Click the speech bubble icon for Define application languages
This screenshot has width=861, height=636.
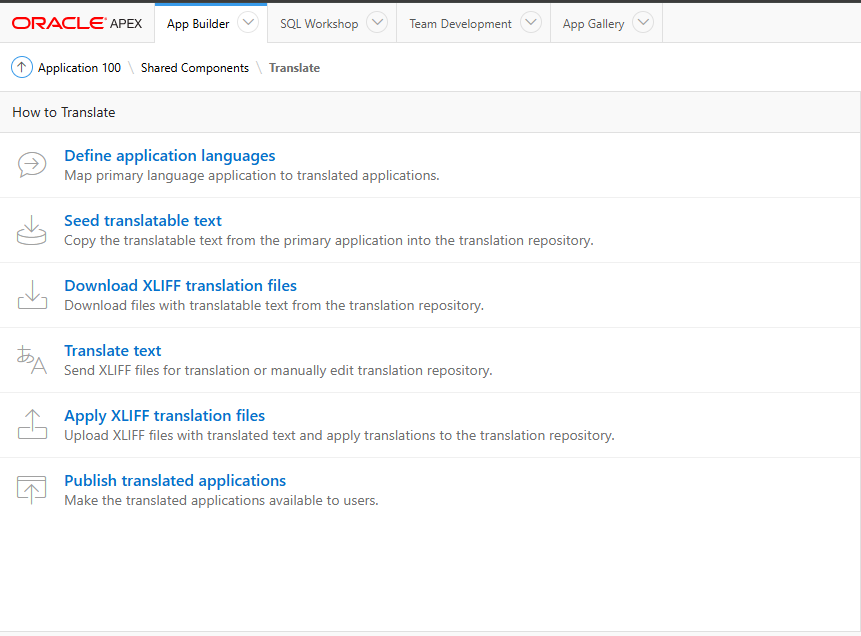[x=32, y=165]
